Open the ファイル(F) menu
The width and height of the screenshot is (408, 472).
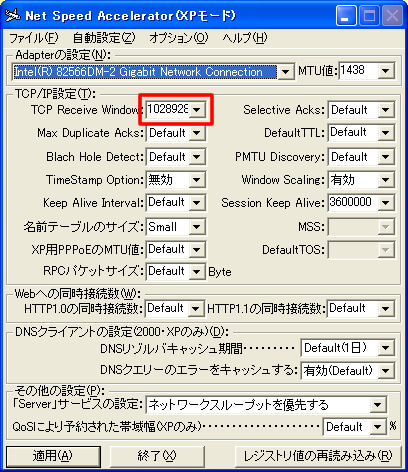click(x=33, y=38)
